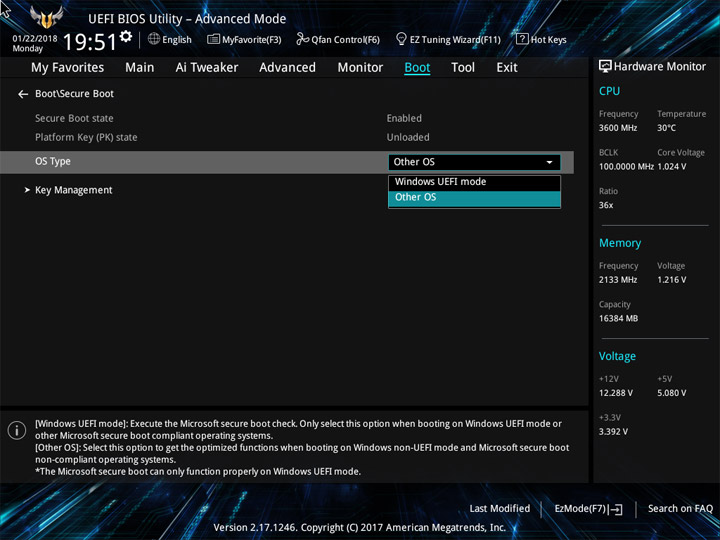Image resolution: width=720 pixels, height=540 pixels.
Task: Click Memory frequency 2133 MHz
Action: [x=618, y=280]
